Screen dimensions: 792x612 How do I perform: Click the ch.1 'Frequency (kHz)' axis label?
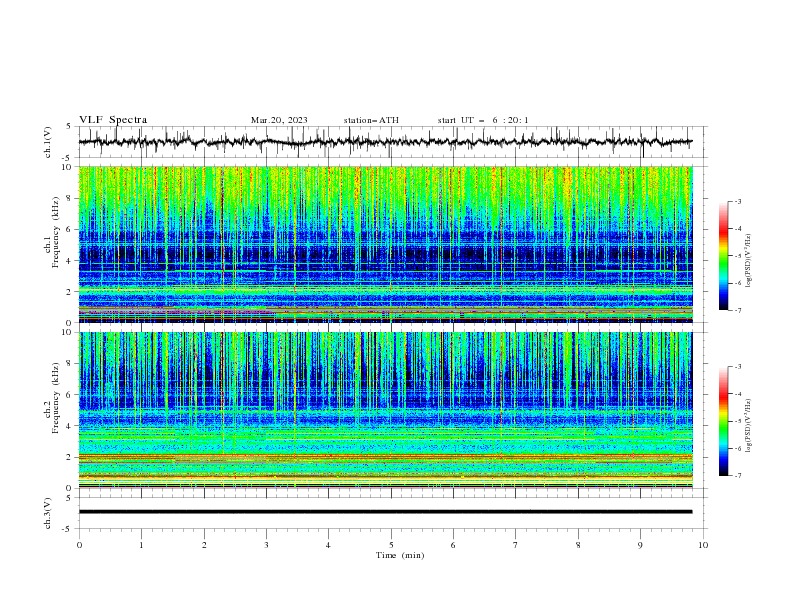[56, 233]
